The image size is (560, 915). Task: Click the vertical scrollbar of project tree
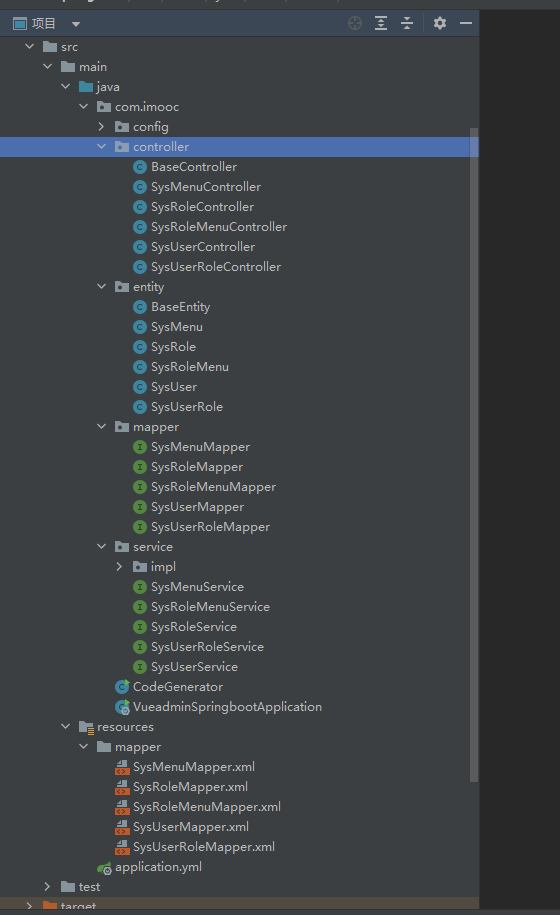tap(474, 455)
